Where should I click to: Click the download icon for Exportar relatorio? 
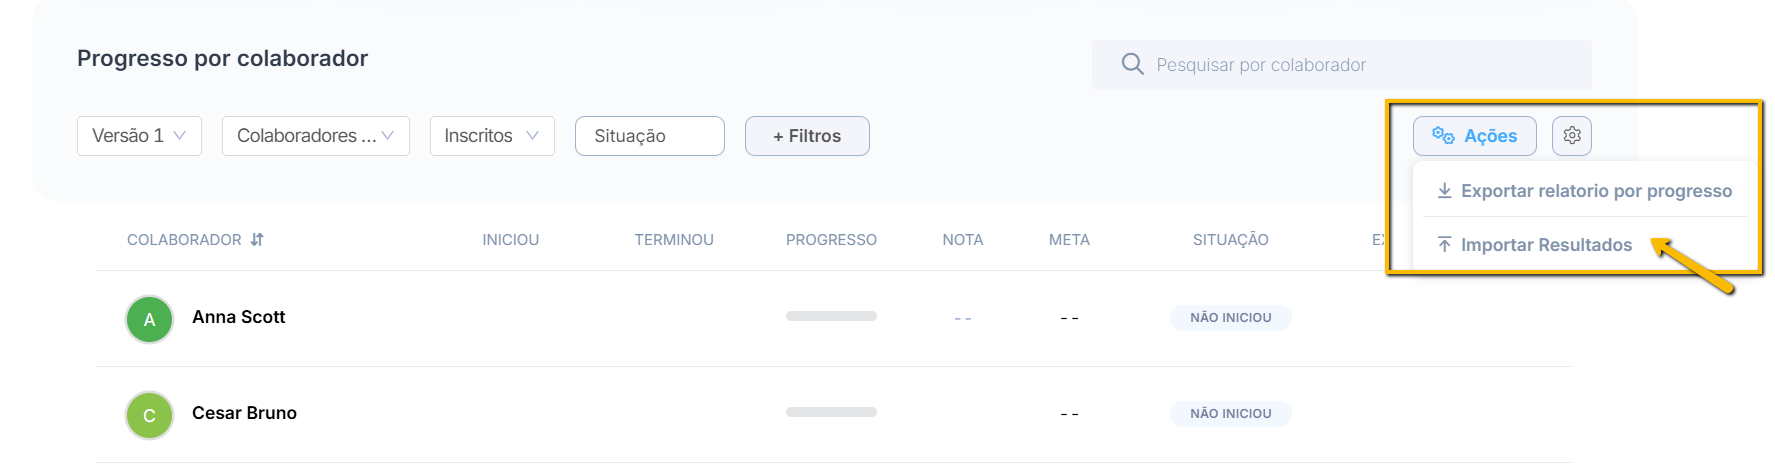1444,190
